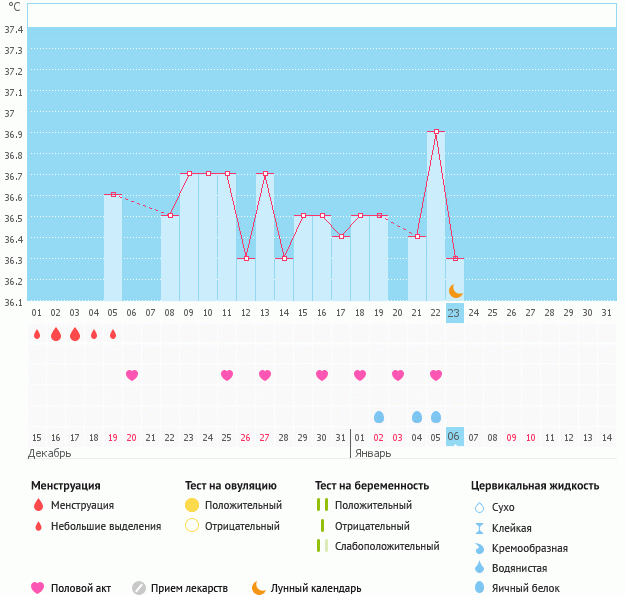Click the Клейкая cervical fluid legend icon
Viewport: 626px width, 595px height.
(479, 527)
